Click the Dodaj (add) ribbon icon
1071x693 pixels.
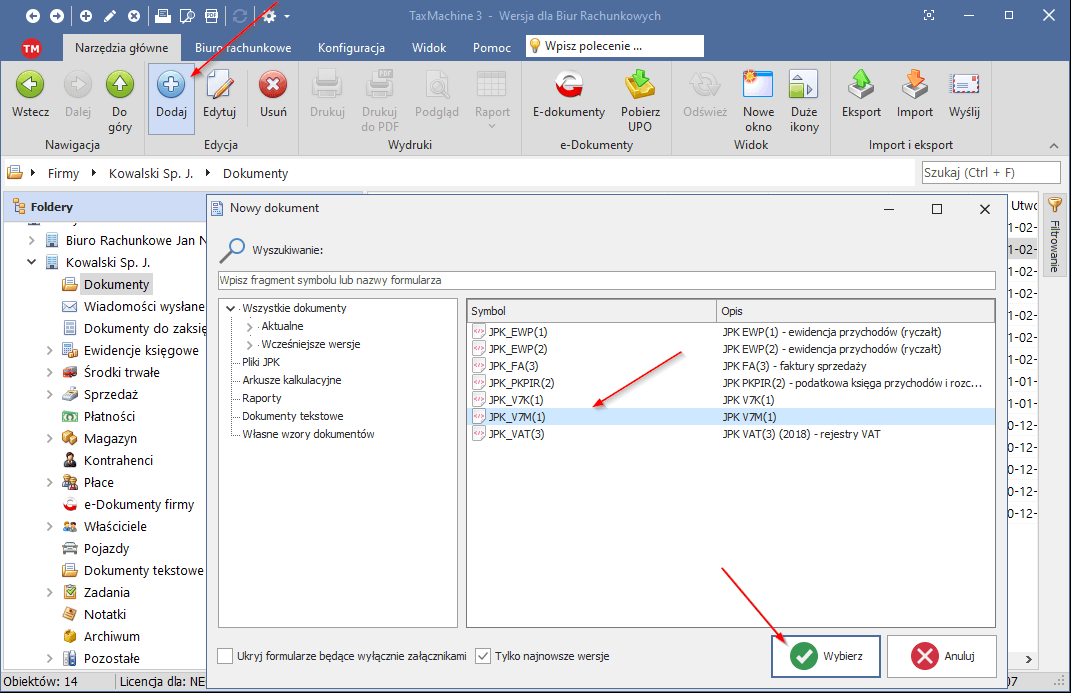[171, 87]
